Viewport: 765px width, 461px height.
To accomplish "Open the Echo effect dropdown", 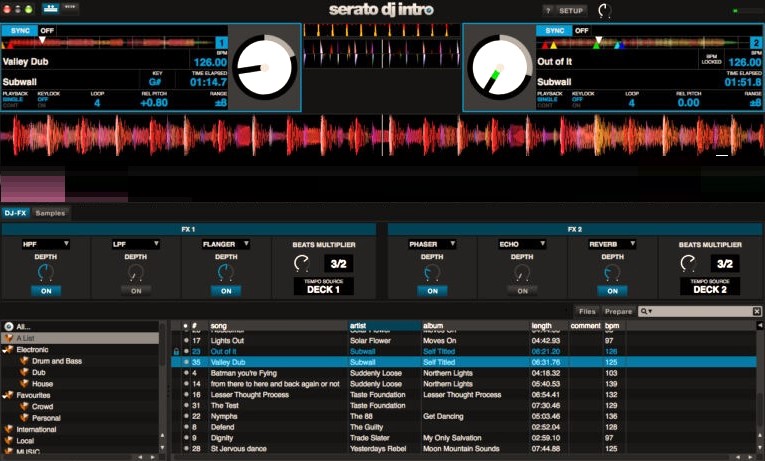I will (522, 244).
